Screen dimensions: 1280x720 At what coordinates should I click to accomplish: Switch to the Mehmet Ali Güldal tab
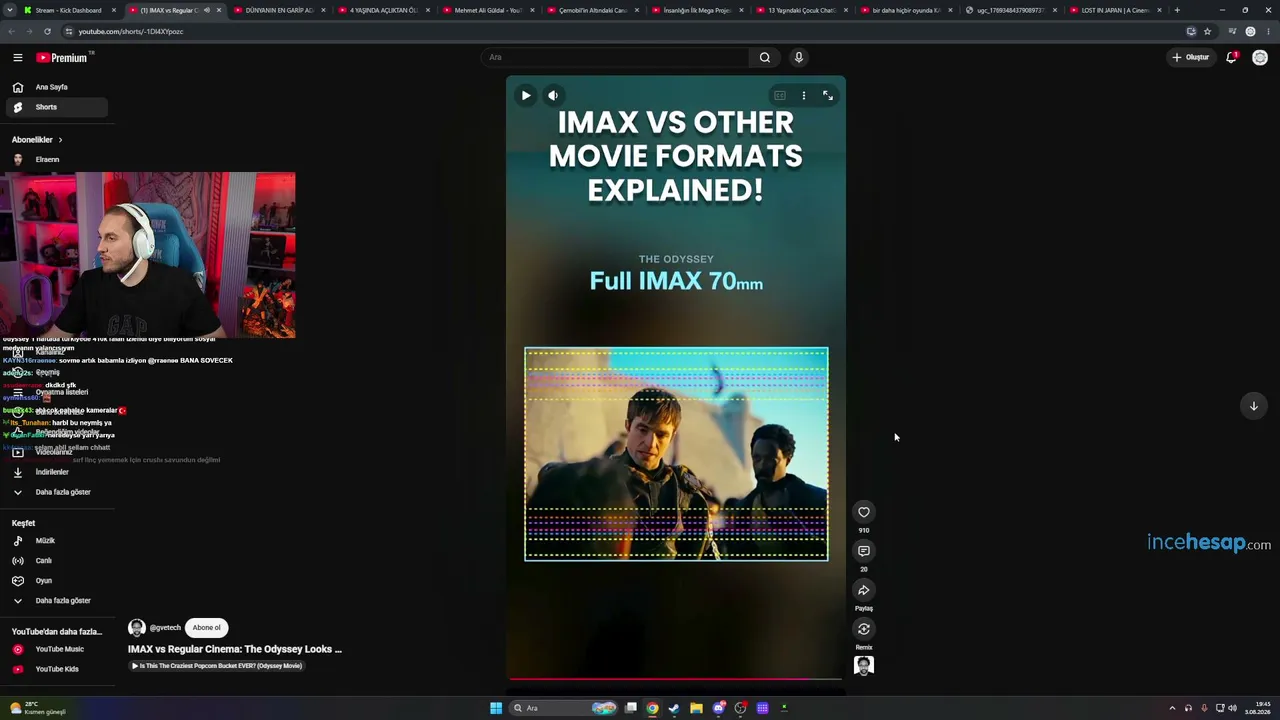488,10
